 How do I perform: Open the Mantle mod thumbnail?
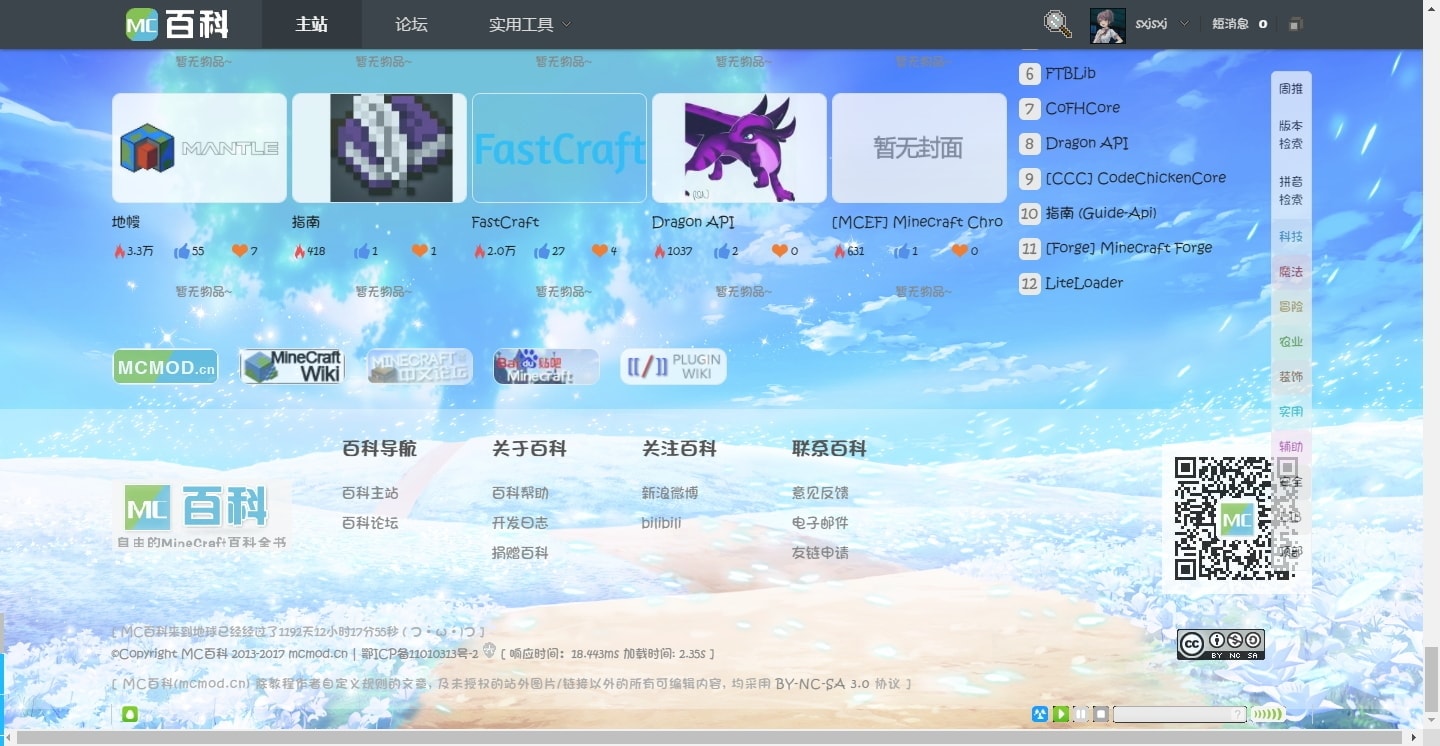pyautogui.click(x=199, y=148)
